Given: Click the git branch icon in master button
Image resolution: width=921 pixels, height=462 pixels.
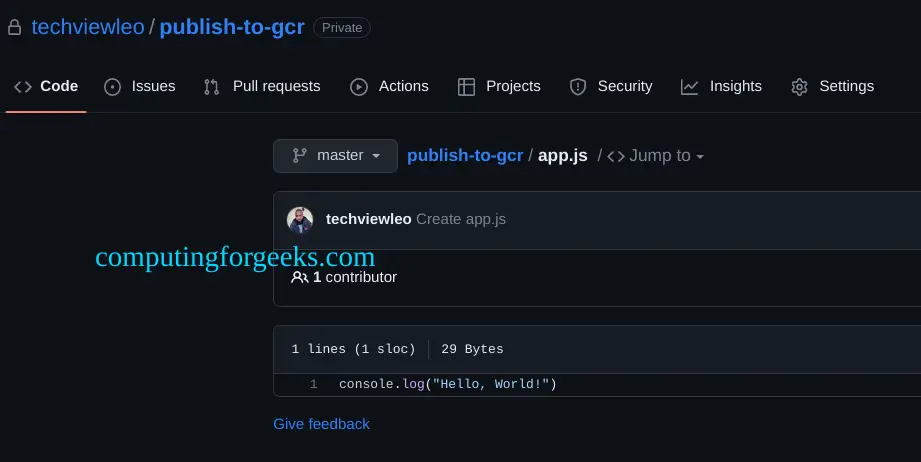Looking at the screenshot, I should point(300,156).
